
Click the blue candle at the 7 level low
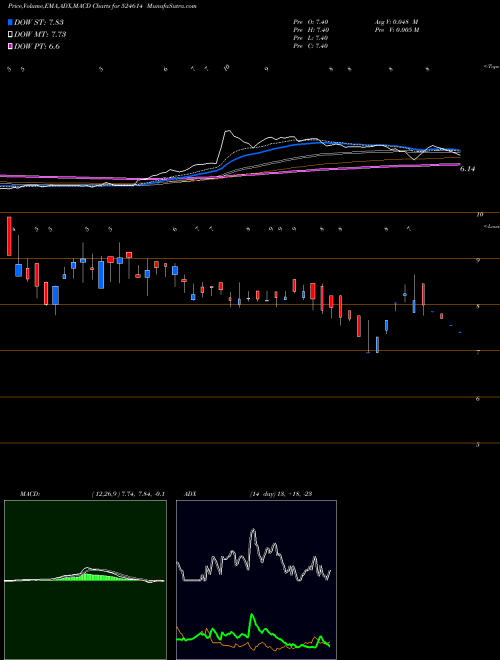point(378,344)
